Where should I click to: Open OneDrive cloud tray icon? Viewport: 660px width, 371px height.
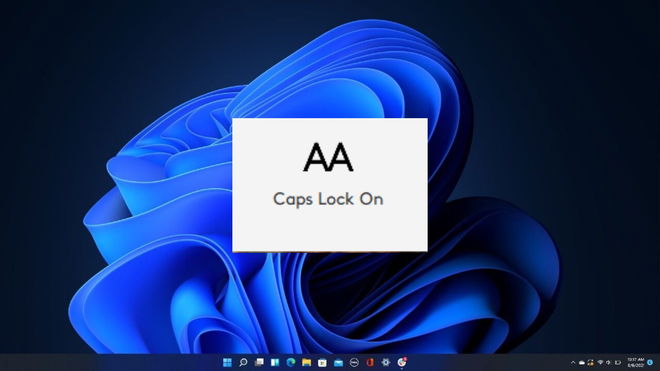(x=582, y=363)
